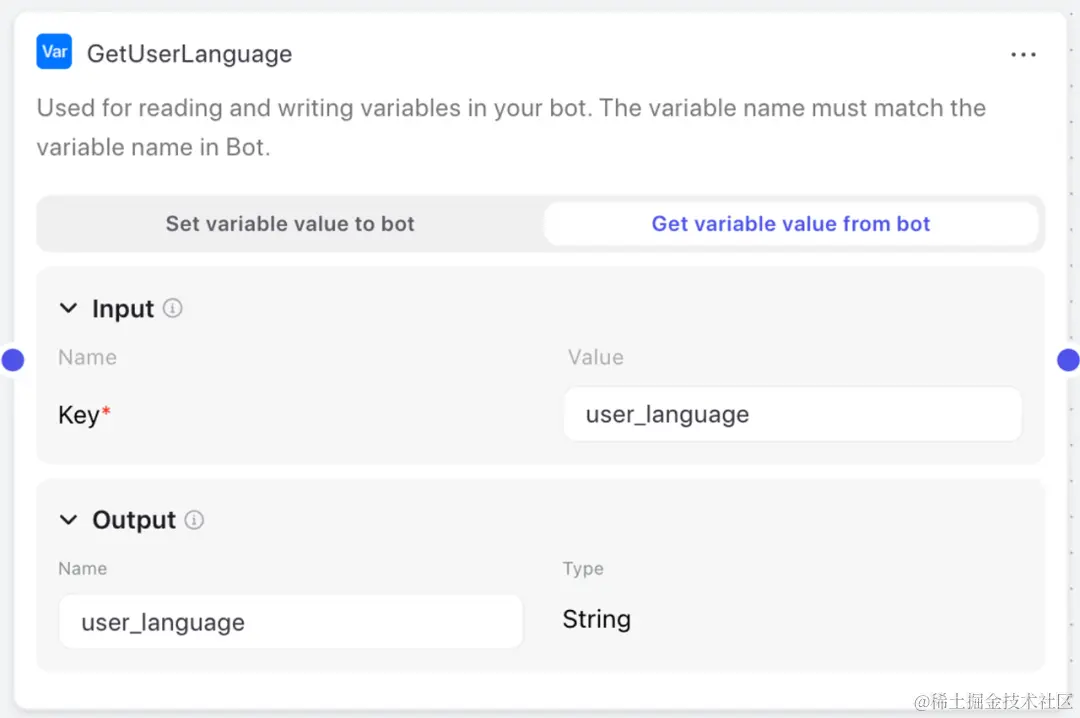Click the info icon beside Input
Viewport: 1080px width, 718px height.
(173, 308)
